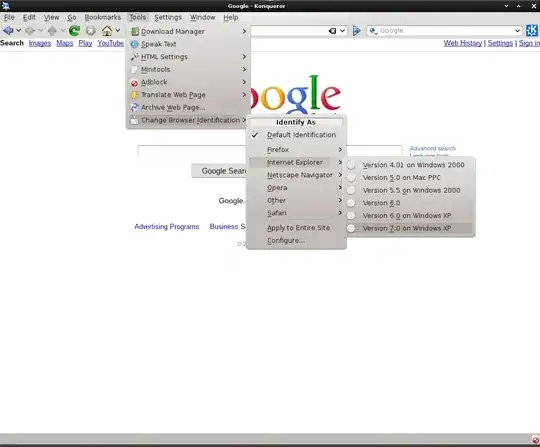Open the Google search box dropdown arrow
540x447 pixels.
coord(517,31)
